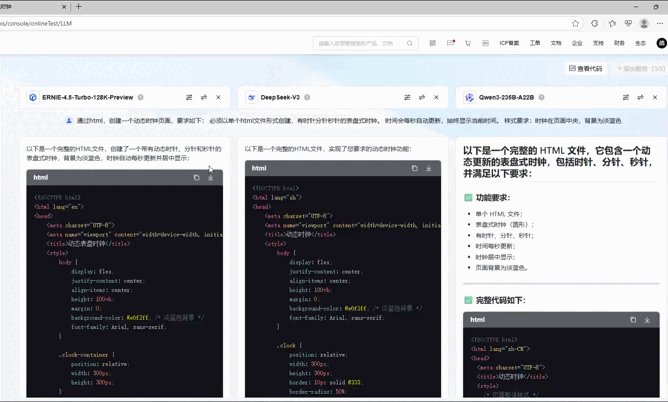
Task: Switch model for Qwen3-235B-A22B panel
Action: point(640,98)
